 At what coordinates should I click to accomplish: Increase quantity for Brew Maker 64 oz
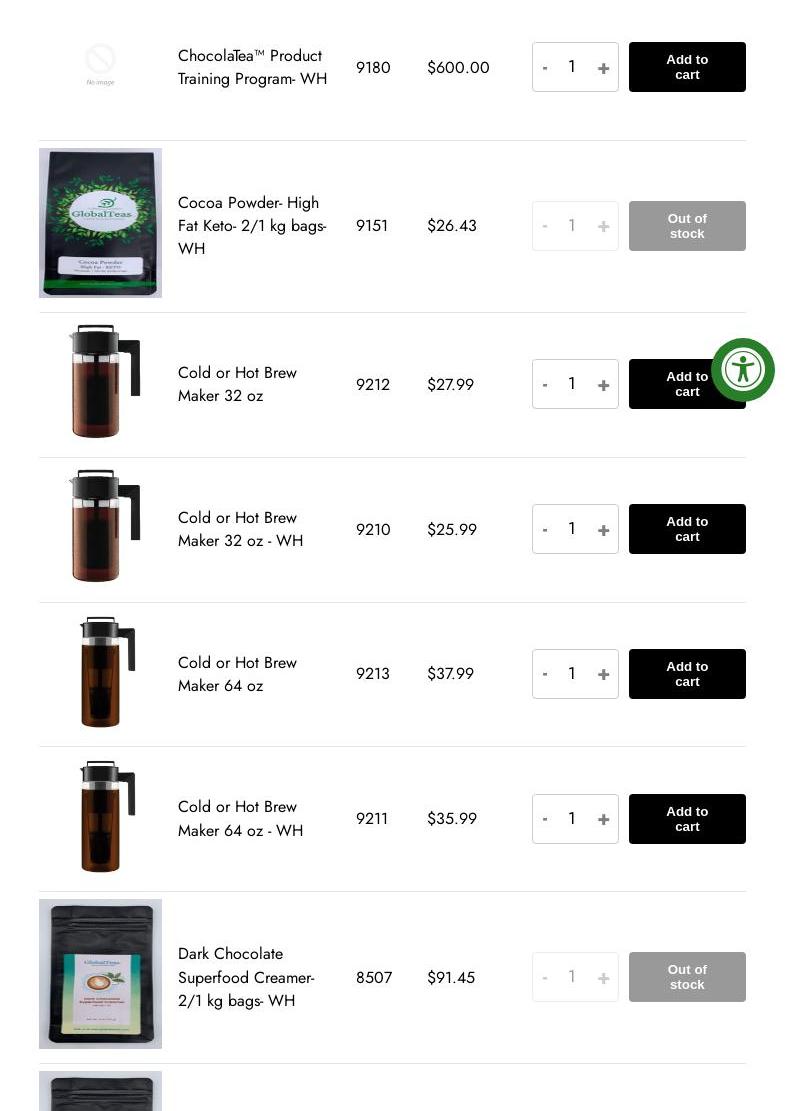[x=603, y=674]
